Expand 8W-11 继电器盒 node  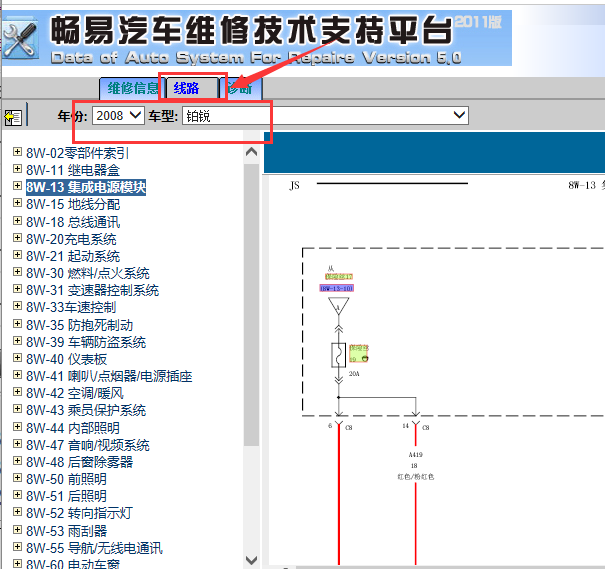coord(17,169)
